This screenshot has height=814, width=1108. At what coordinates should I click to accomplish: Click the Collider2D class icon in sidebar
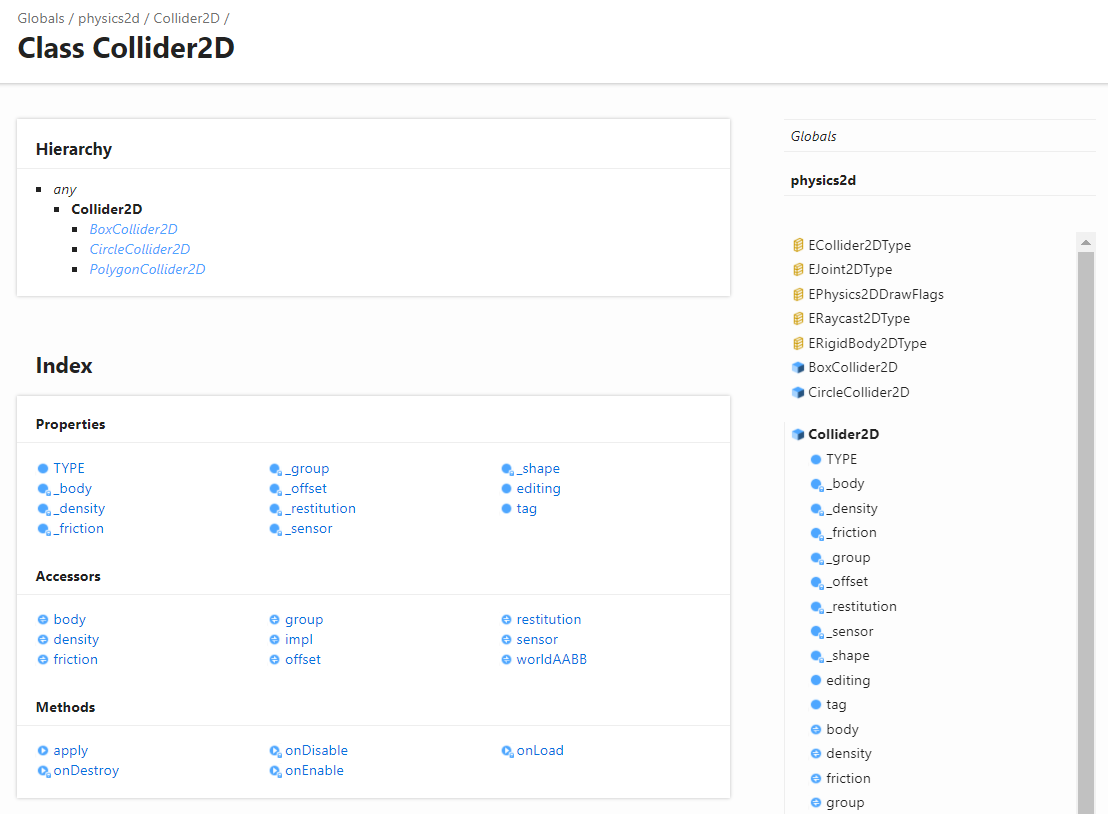(x=798, y=434)
